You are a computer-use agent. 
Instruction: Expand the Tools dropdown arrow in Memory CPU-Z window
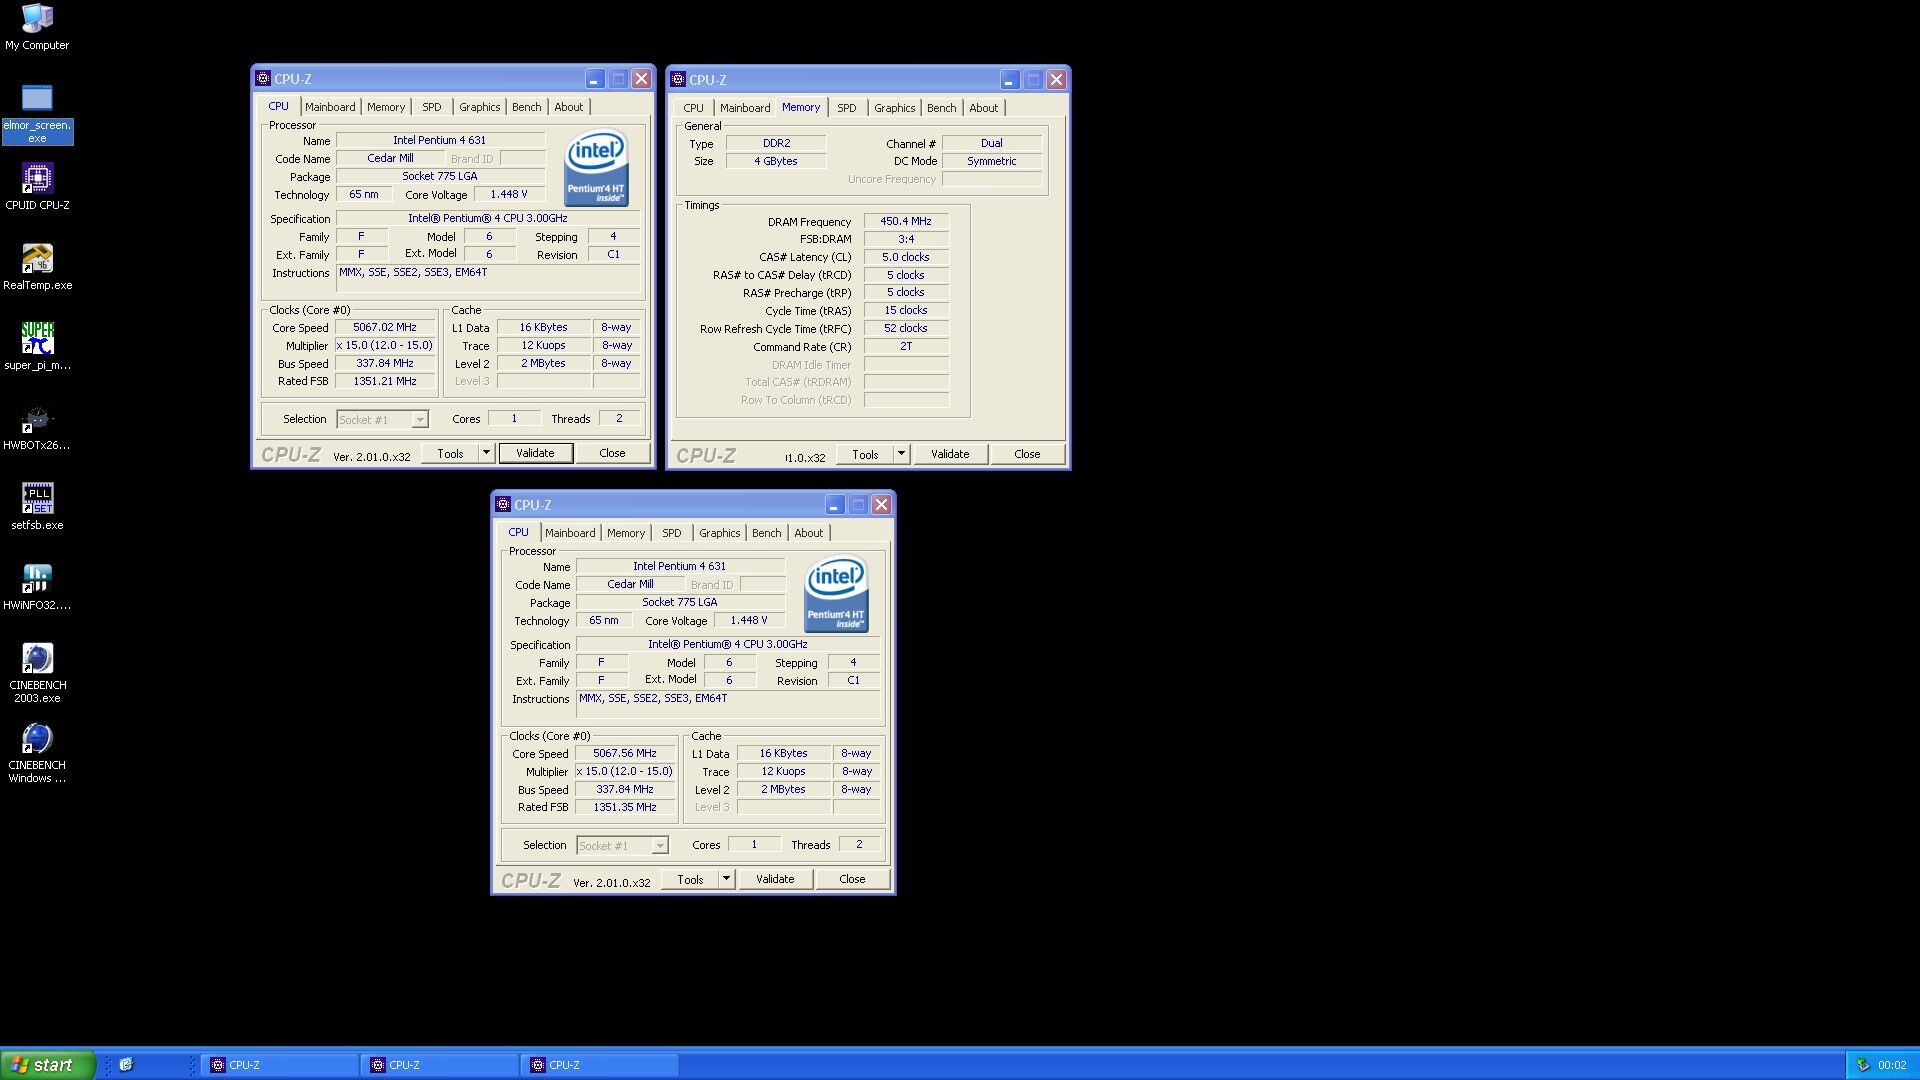(901, 454)
